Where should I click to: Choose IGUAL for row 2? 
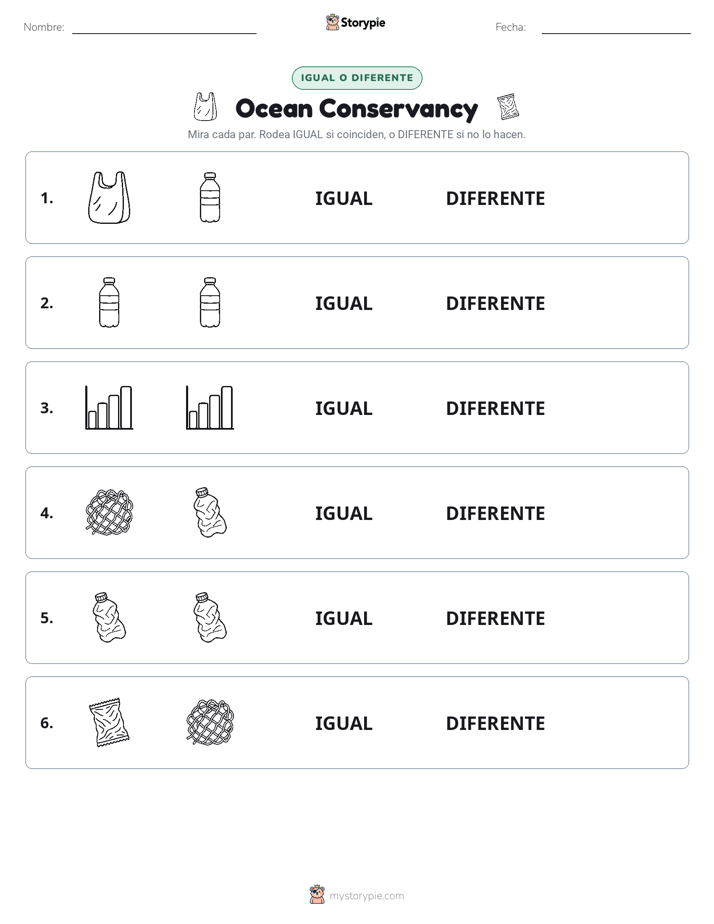343,303
